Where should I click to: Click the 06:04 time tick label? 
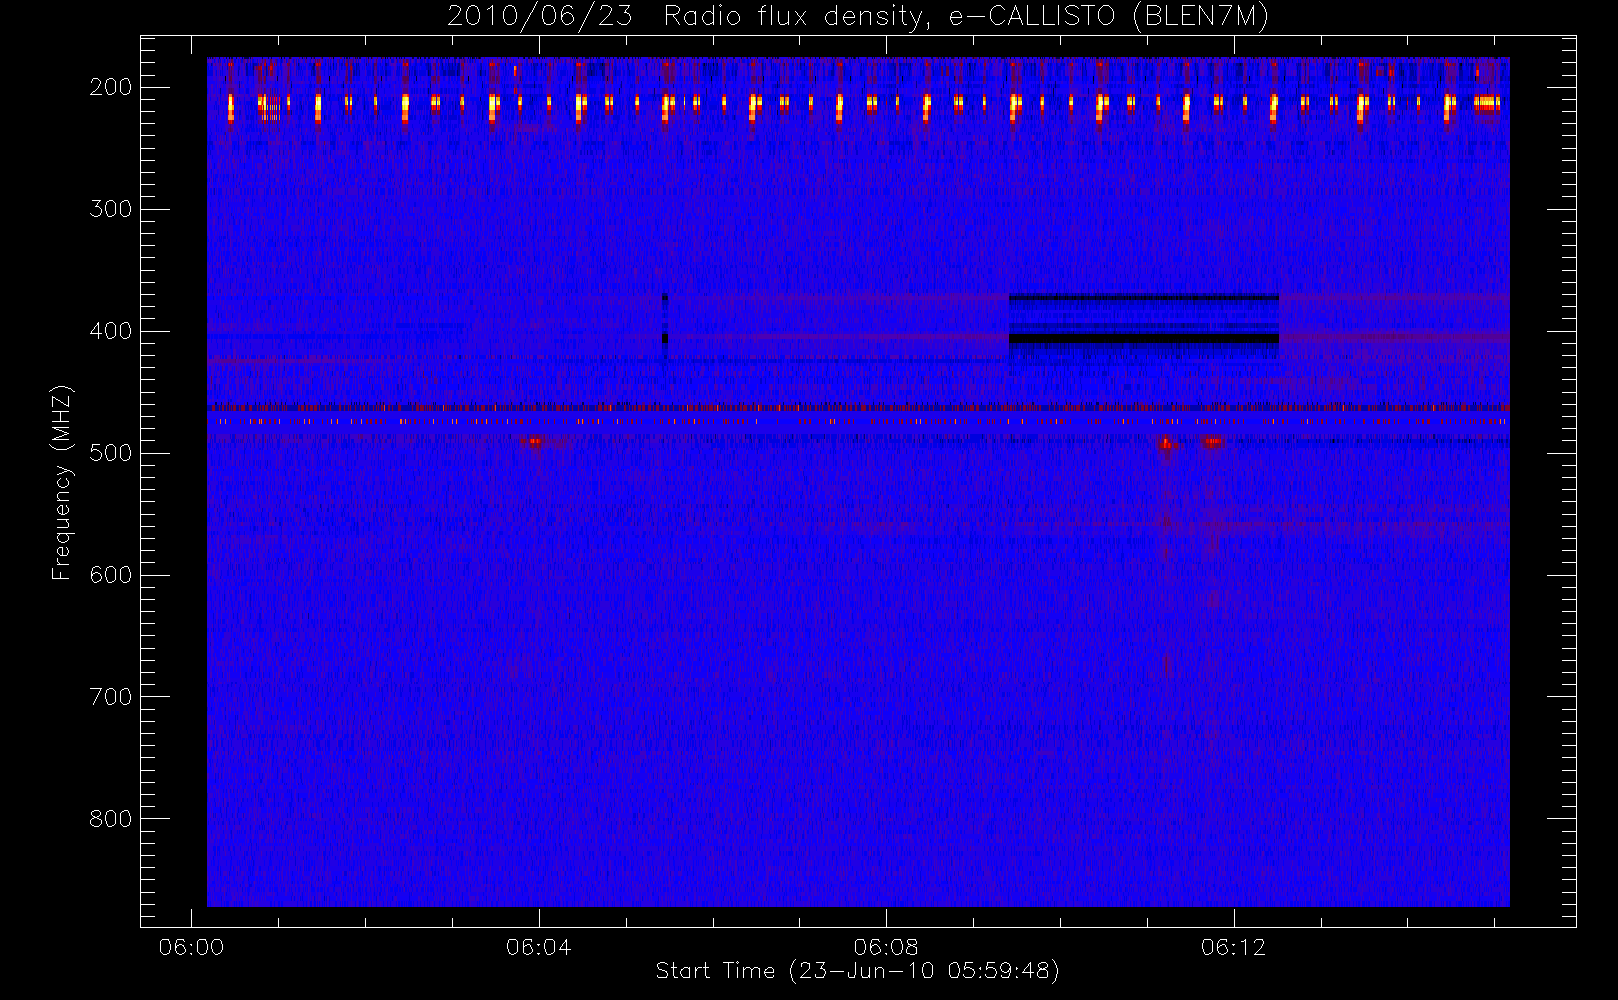[x=538, y=947]
